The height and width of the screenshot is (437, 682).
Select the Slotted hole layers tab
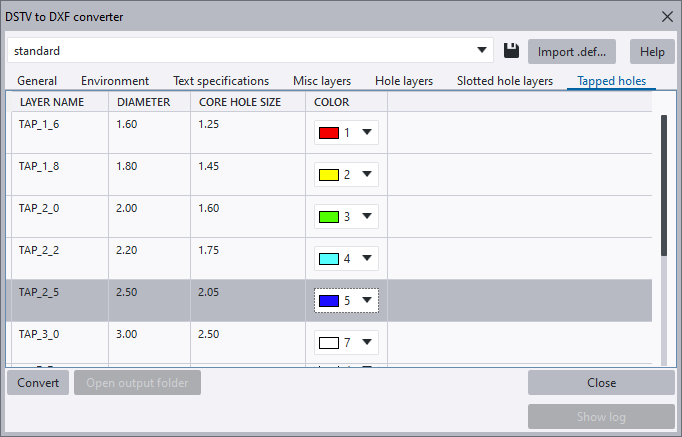click(x=505, y=81)
